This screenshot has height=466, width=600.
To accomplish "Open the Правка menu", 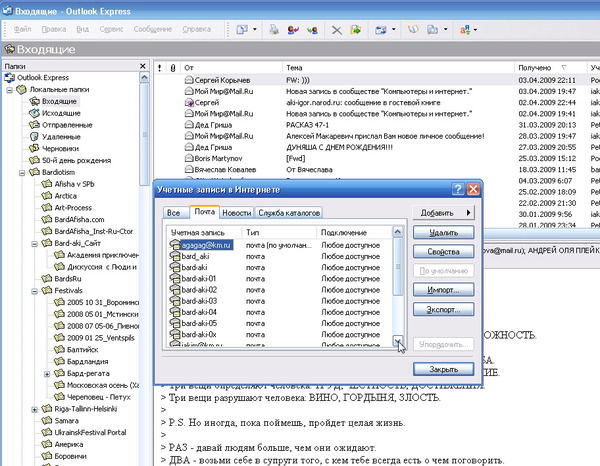I will click(54, 29).
